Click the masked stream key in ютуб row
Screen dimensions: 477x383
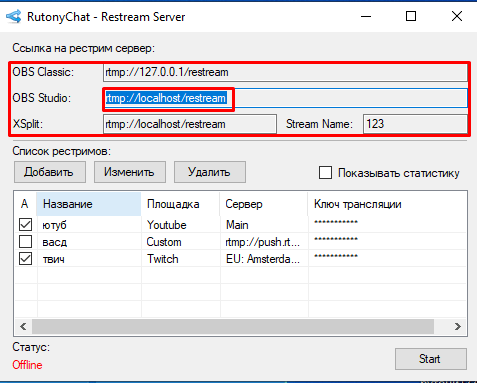[x=336, y=222]
